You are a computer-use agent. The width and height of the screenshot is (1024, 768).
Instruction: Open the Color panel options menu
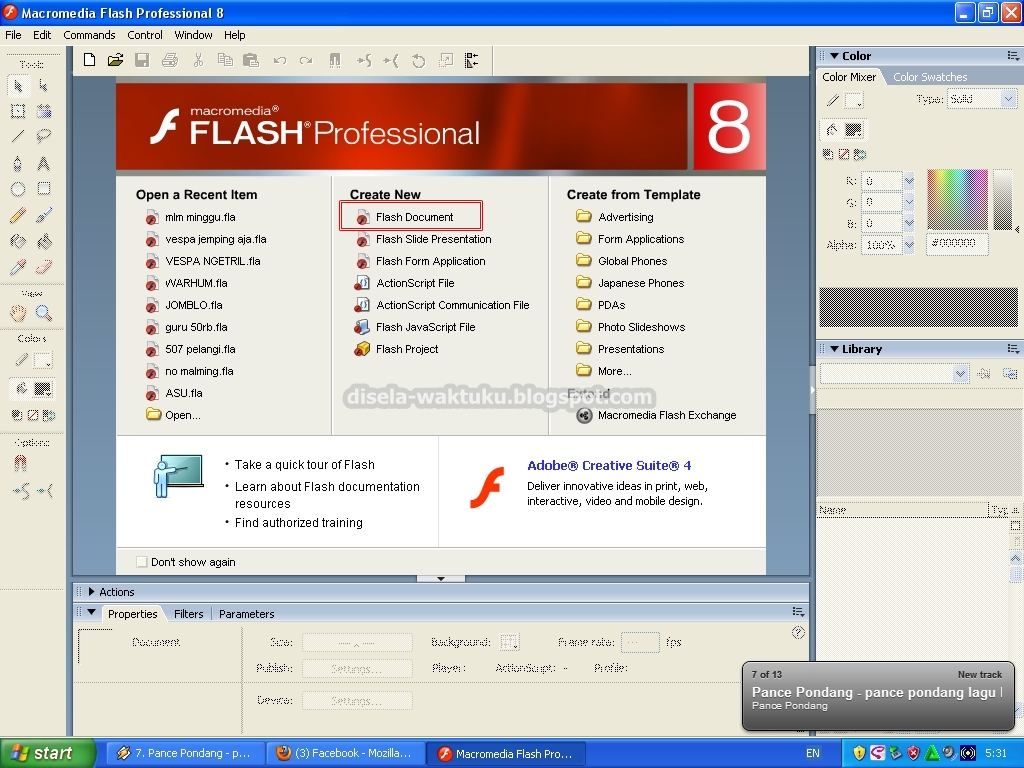pyautogui.click(x=1013, y=56)
